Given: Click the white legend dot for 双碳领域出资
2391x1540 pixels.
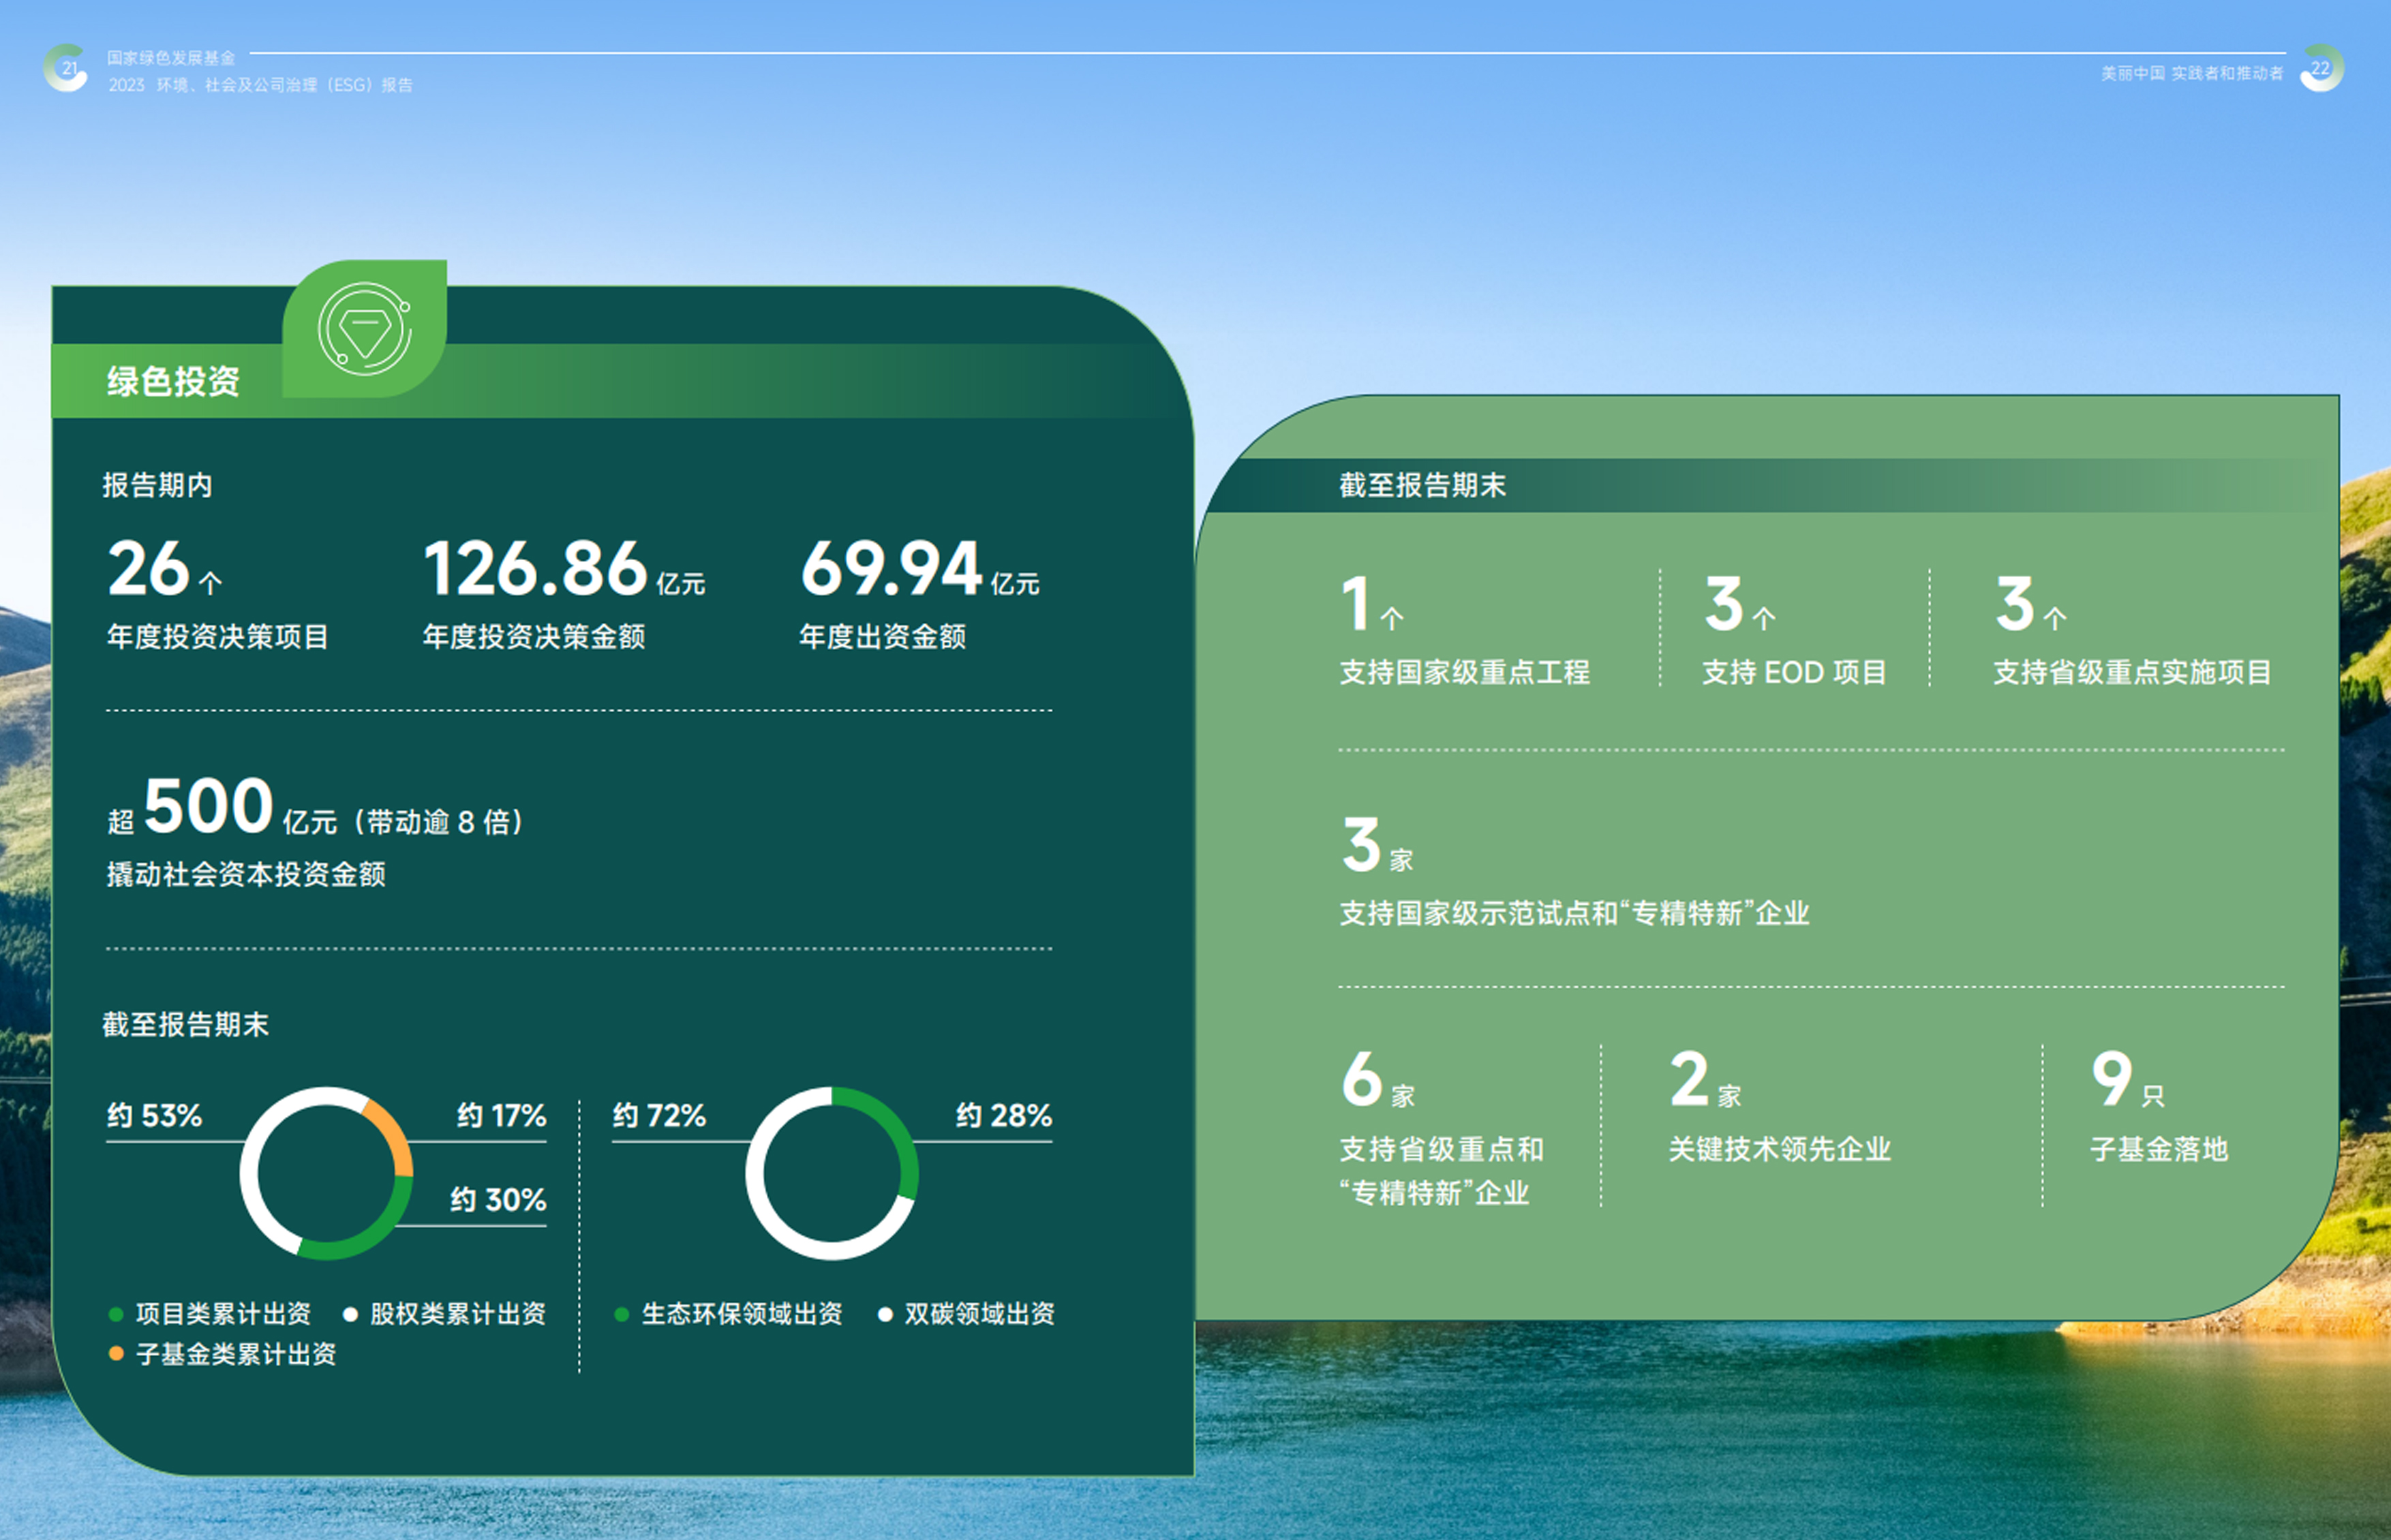Looking at the screenshot, I should (x=885, y=1314).
